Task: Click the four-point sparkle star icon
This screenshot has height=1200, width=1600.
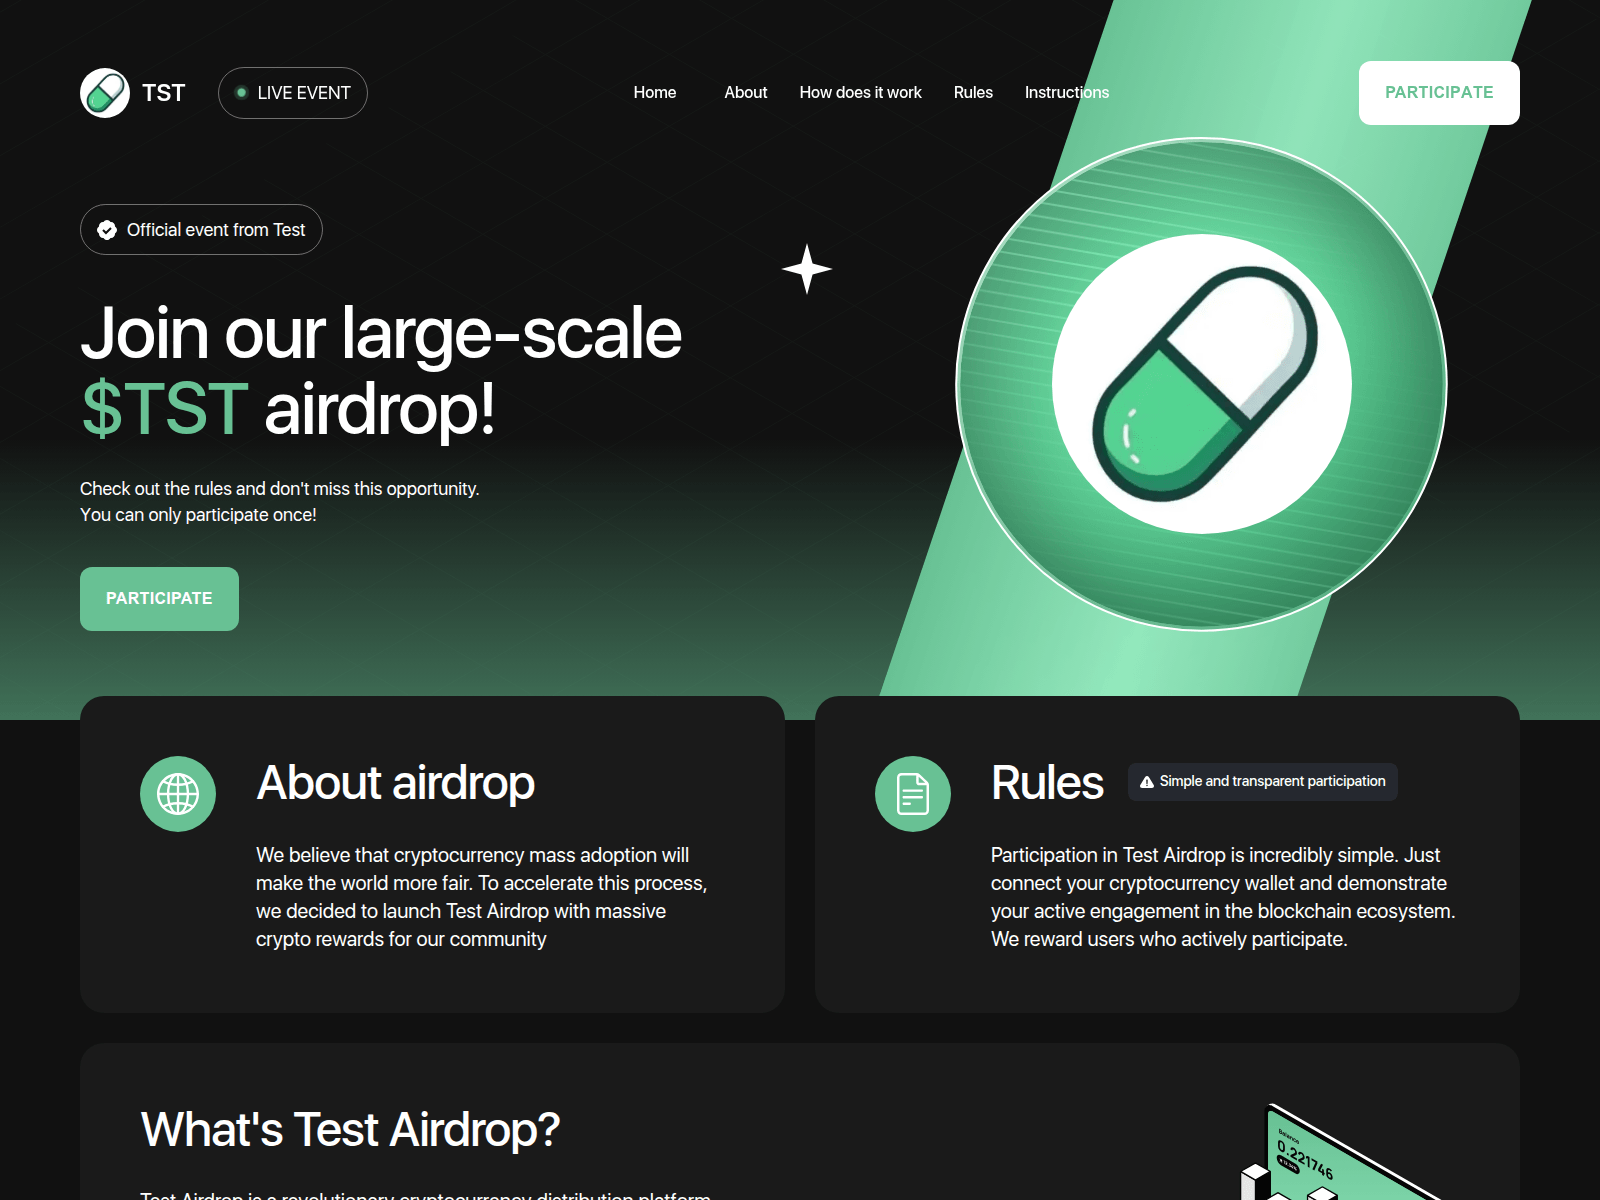Action: [806, 269]
